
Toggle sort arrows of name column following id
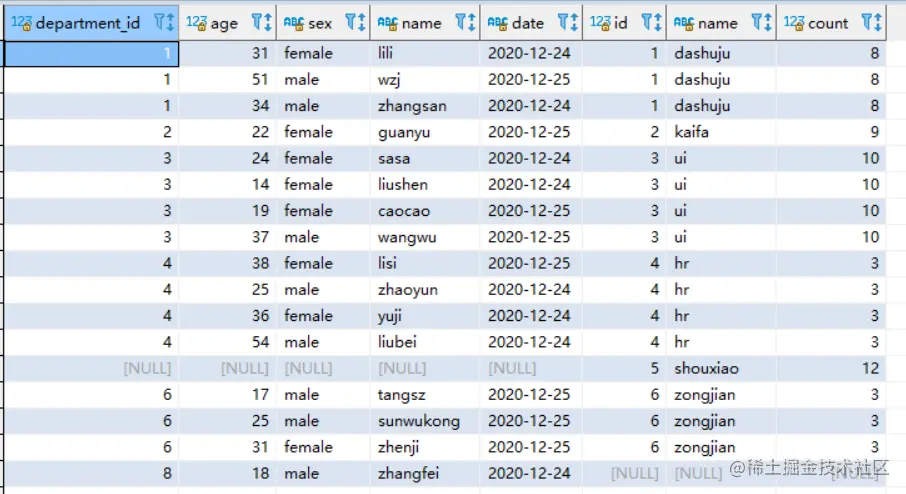tap(767, 23)
